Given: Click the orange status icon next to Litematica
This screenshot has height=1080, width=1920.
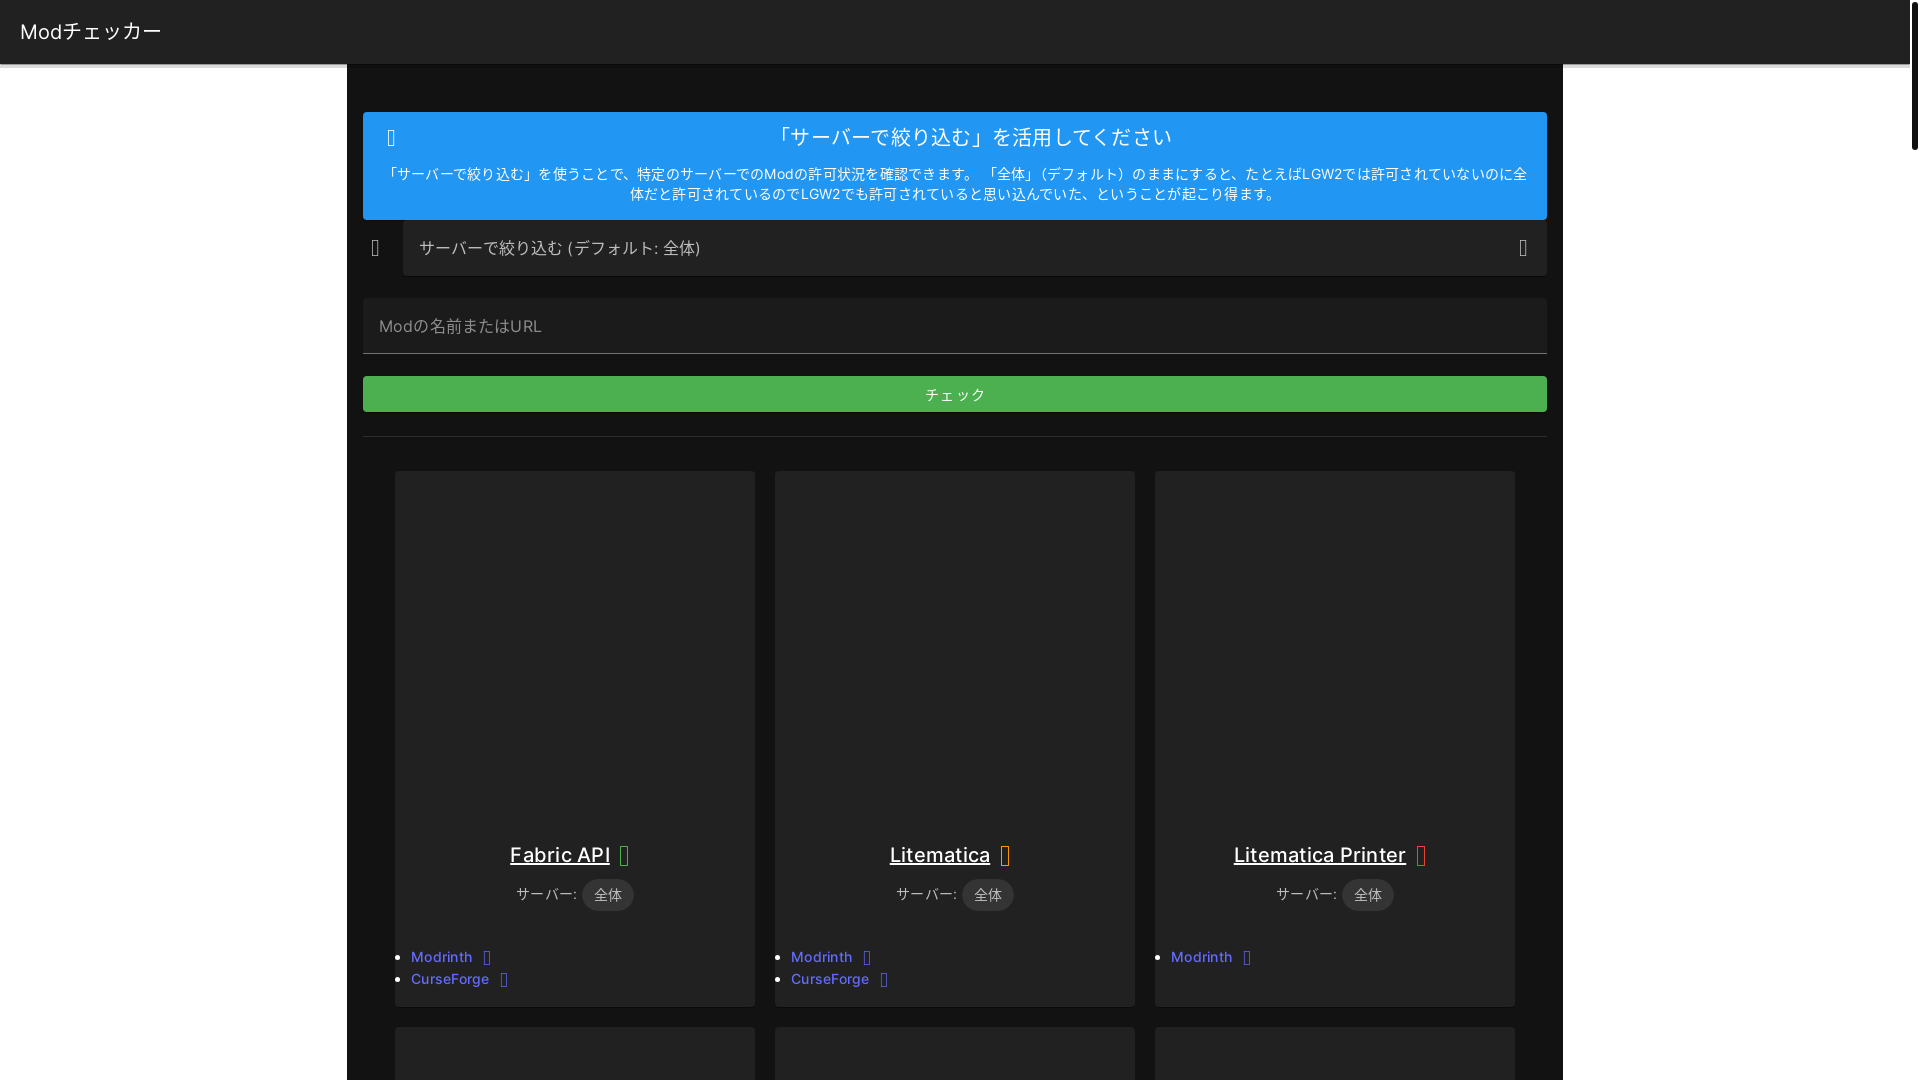Looking at the screenshot, I should tap(1005, 856).
